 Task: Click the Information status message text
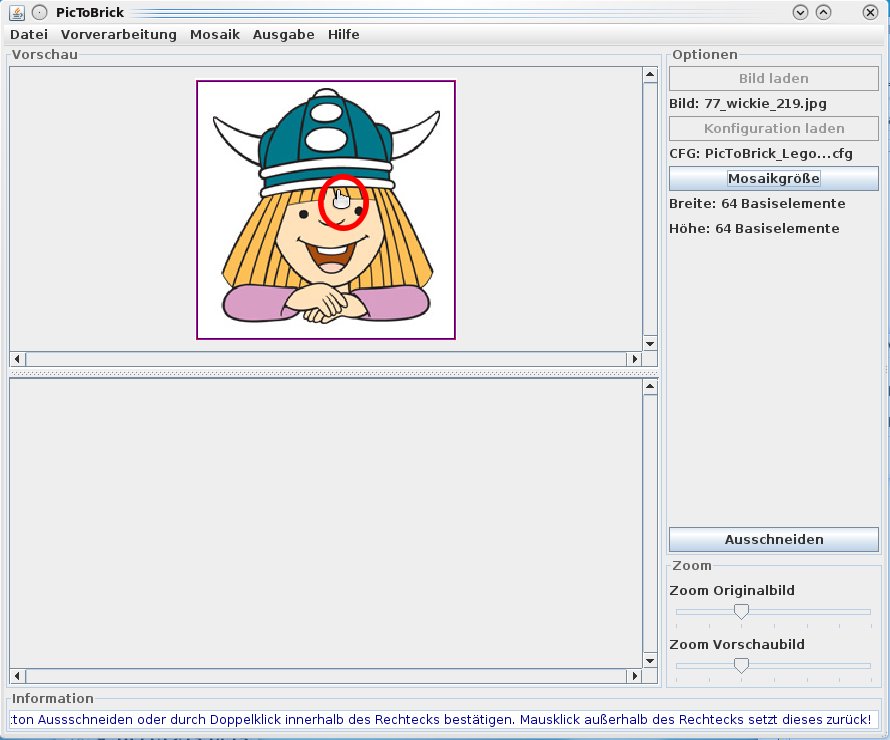tap(442, 720)
